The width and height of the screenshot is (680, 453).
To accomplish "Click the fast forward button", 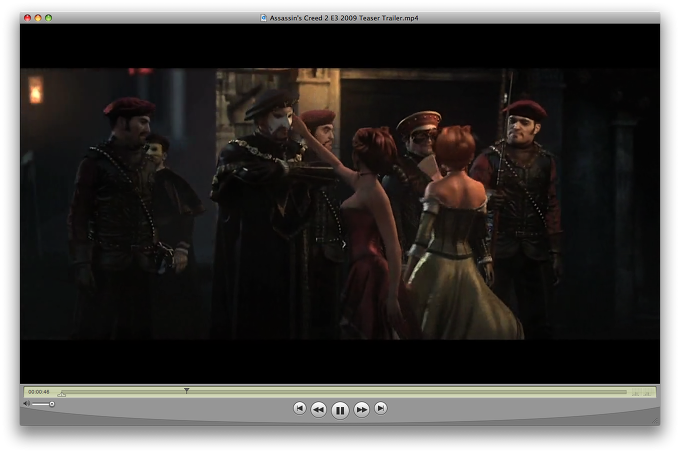I will coord(361,409).
